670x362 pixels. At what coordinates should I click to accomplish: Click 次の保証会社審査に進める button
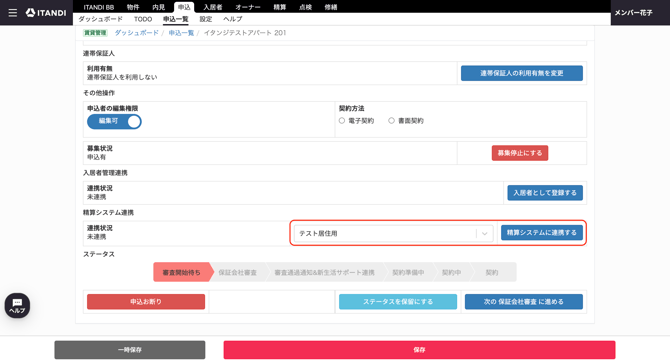point(523,302)
